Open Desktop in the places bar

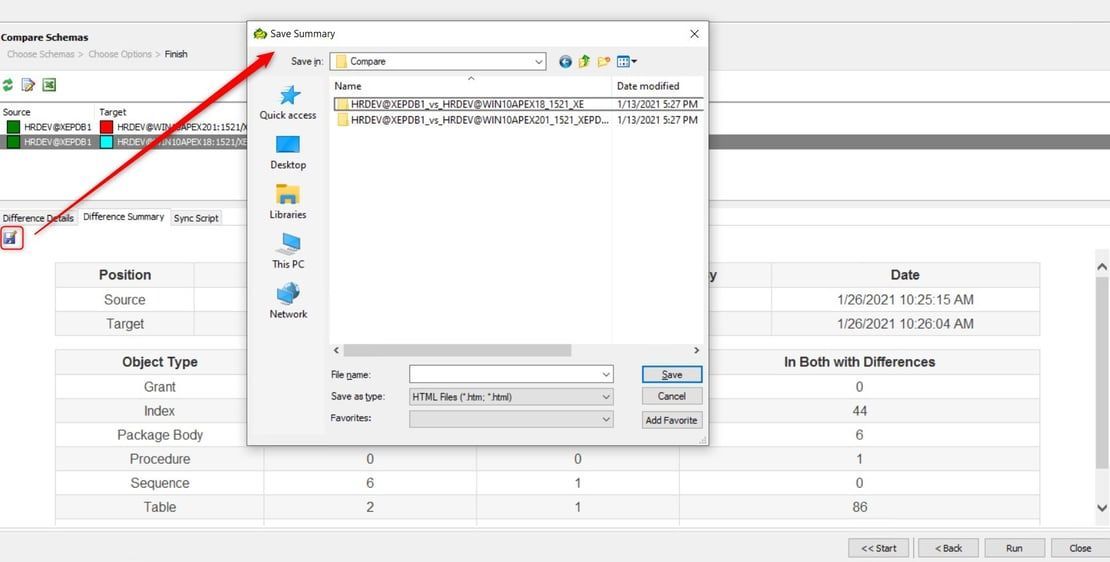pos(288,152)
